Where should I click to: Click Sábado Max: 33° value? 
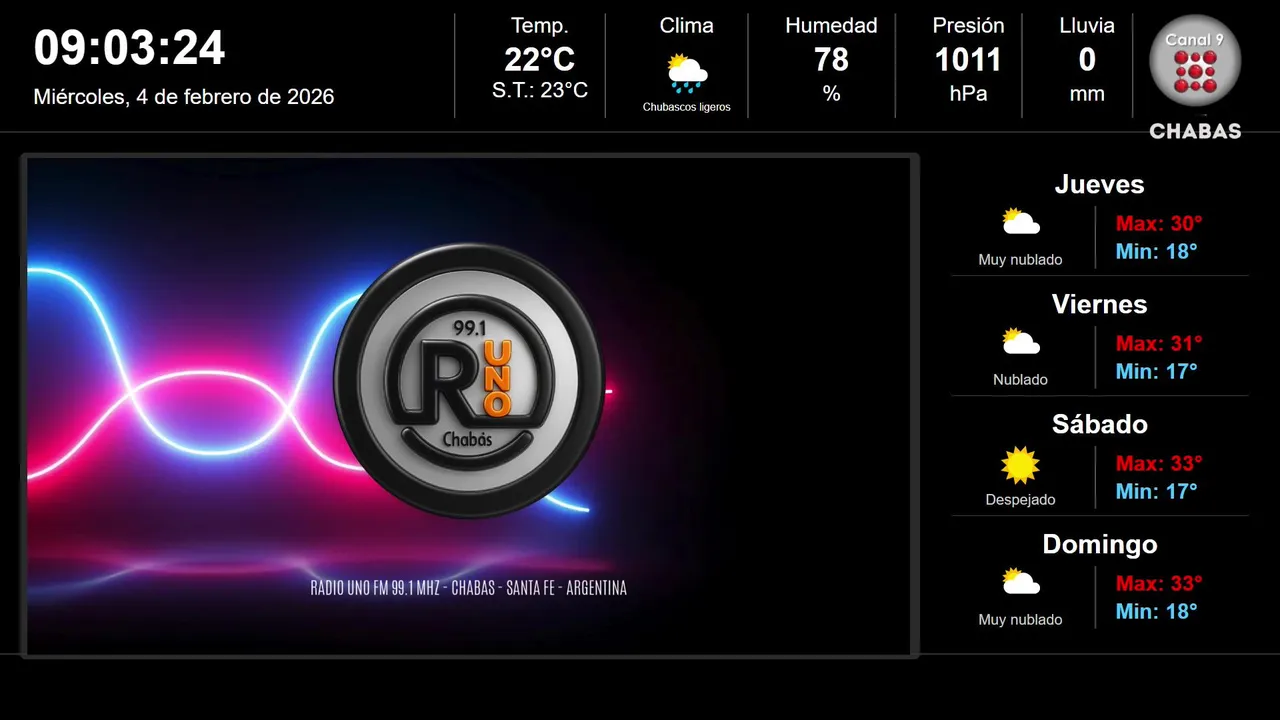(1159, 464)
